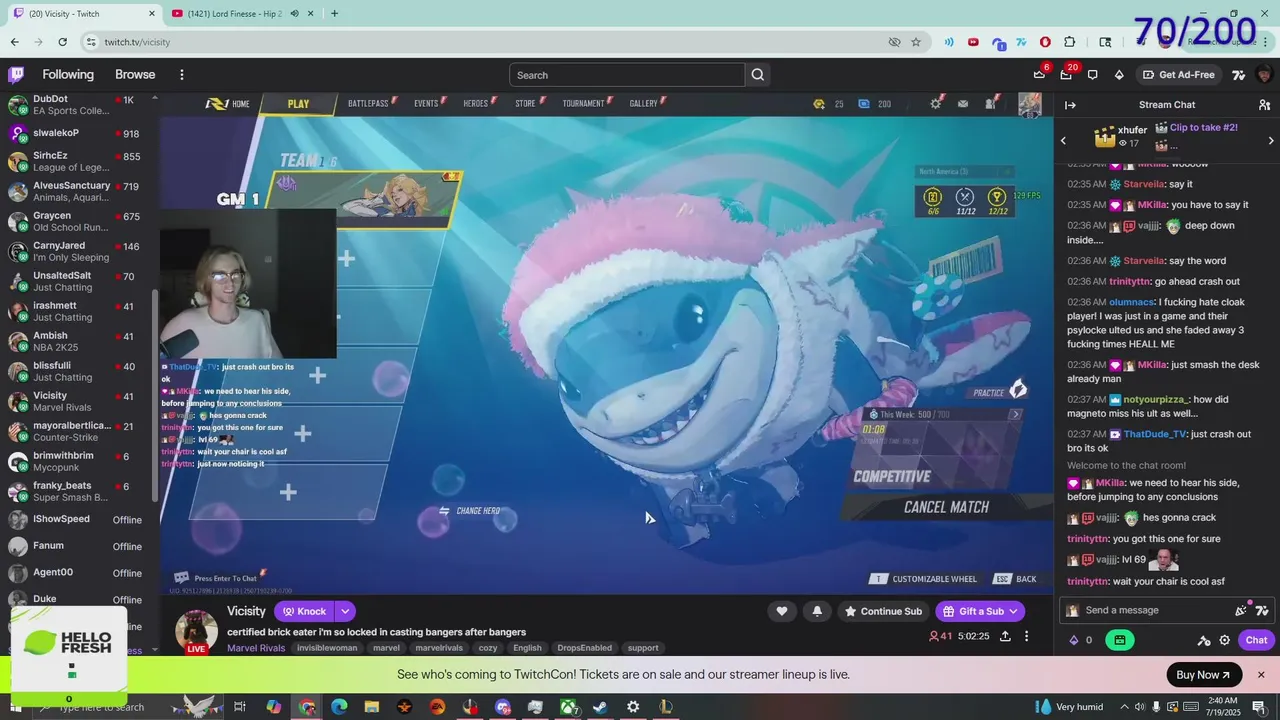The image size is (1280, 720).
Task: Open a new browser tab
Action: (x=334, y=14)
